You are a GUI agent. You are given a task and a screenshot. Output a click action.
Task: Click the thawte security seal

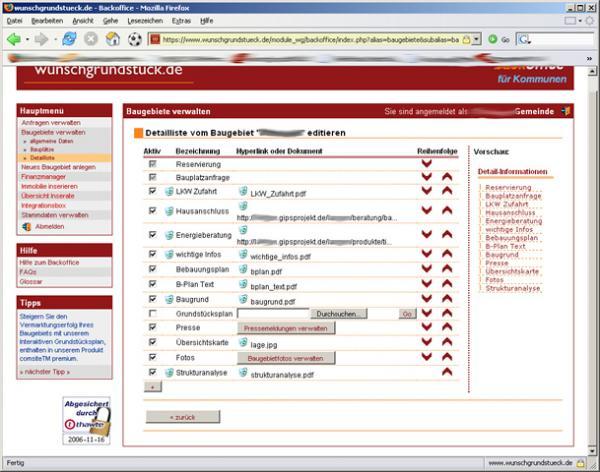click(x=87, y=420)
